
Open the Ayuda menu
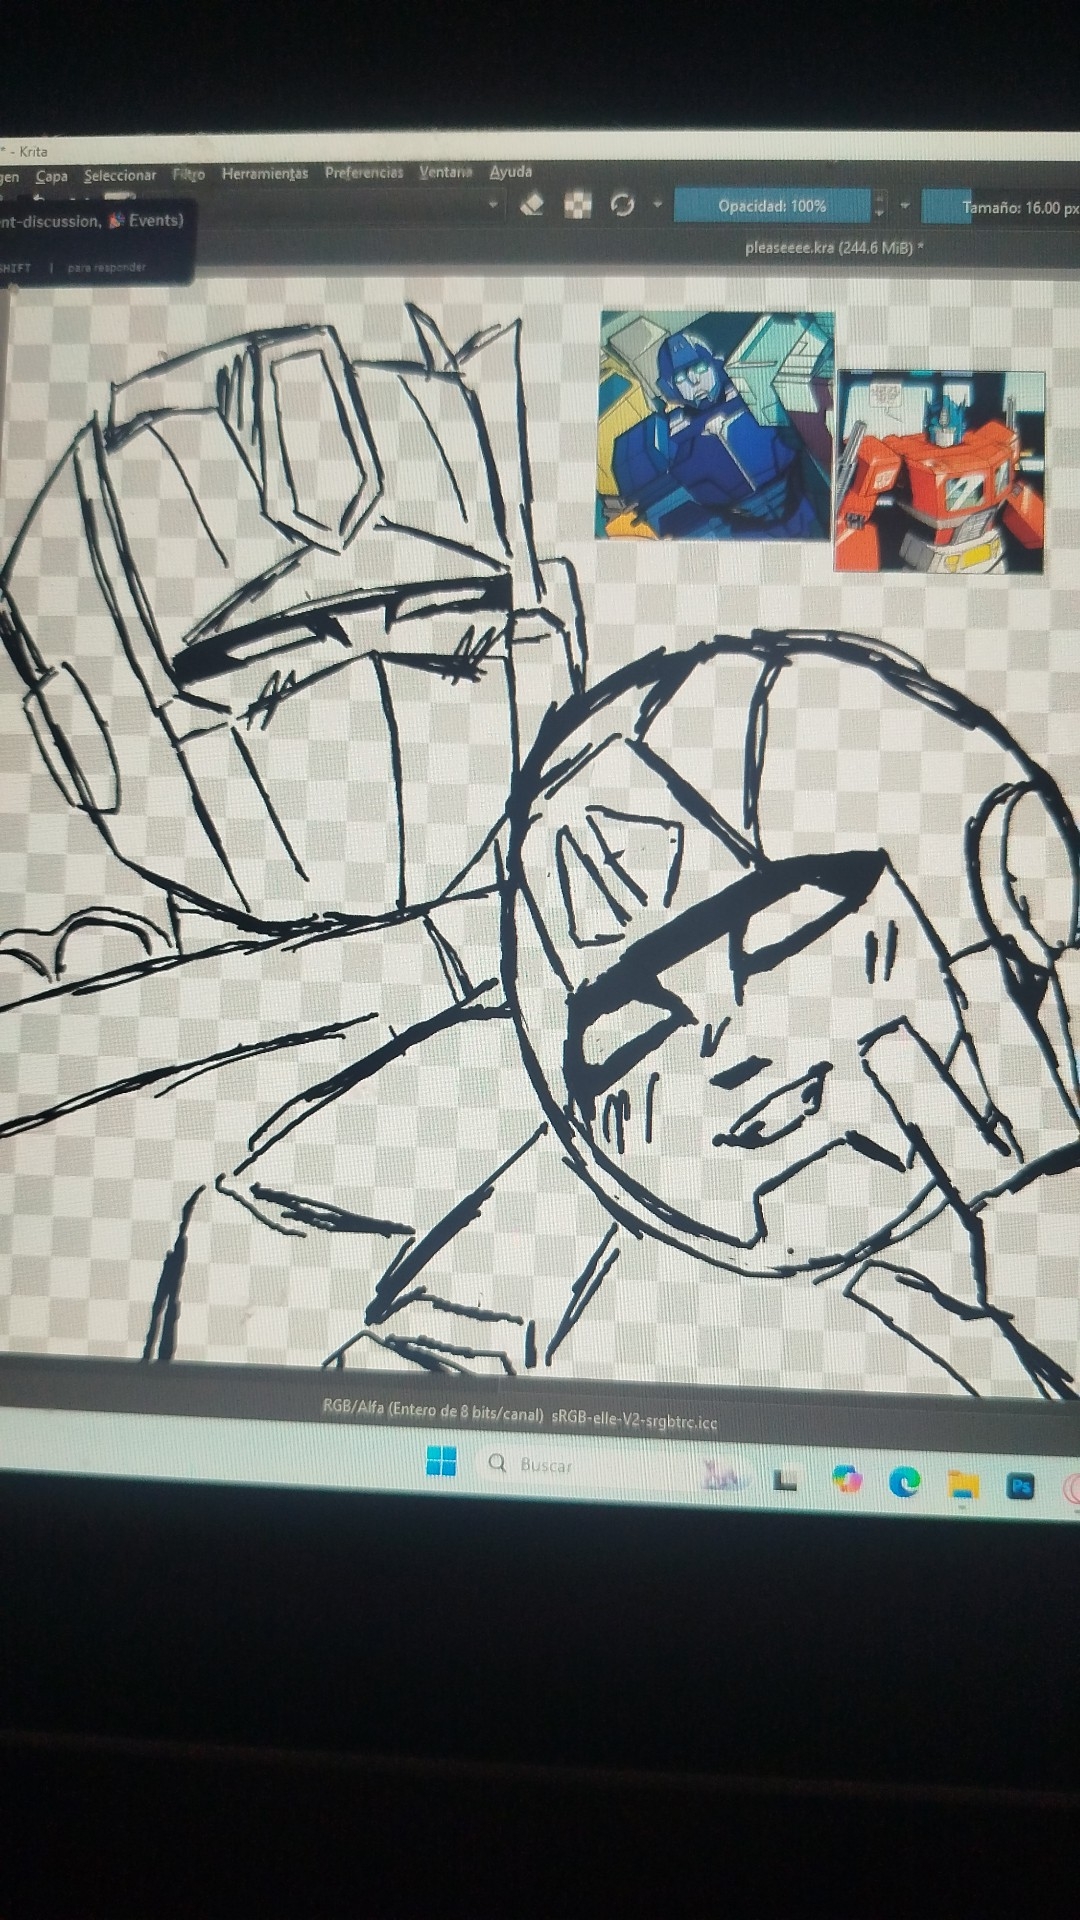pos(510,171)
